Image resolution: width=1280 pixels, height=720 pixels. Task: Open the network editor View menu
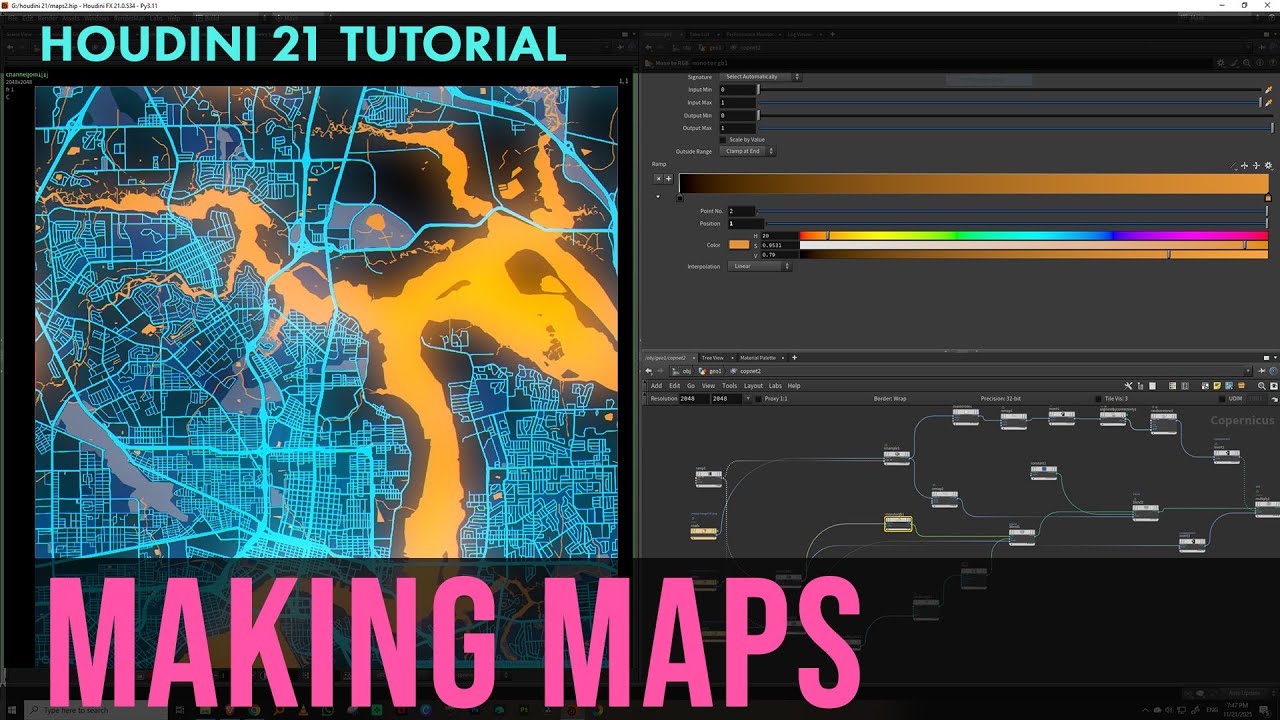708,386
